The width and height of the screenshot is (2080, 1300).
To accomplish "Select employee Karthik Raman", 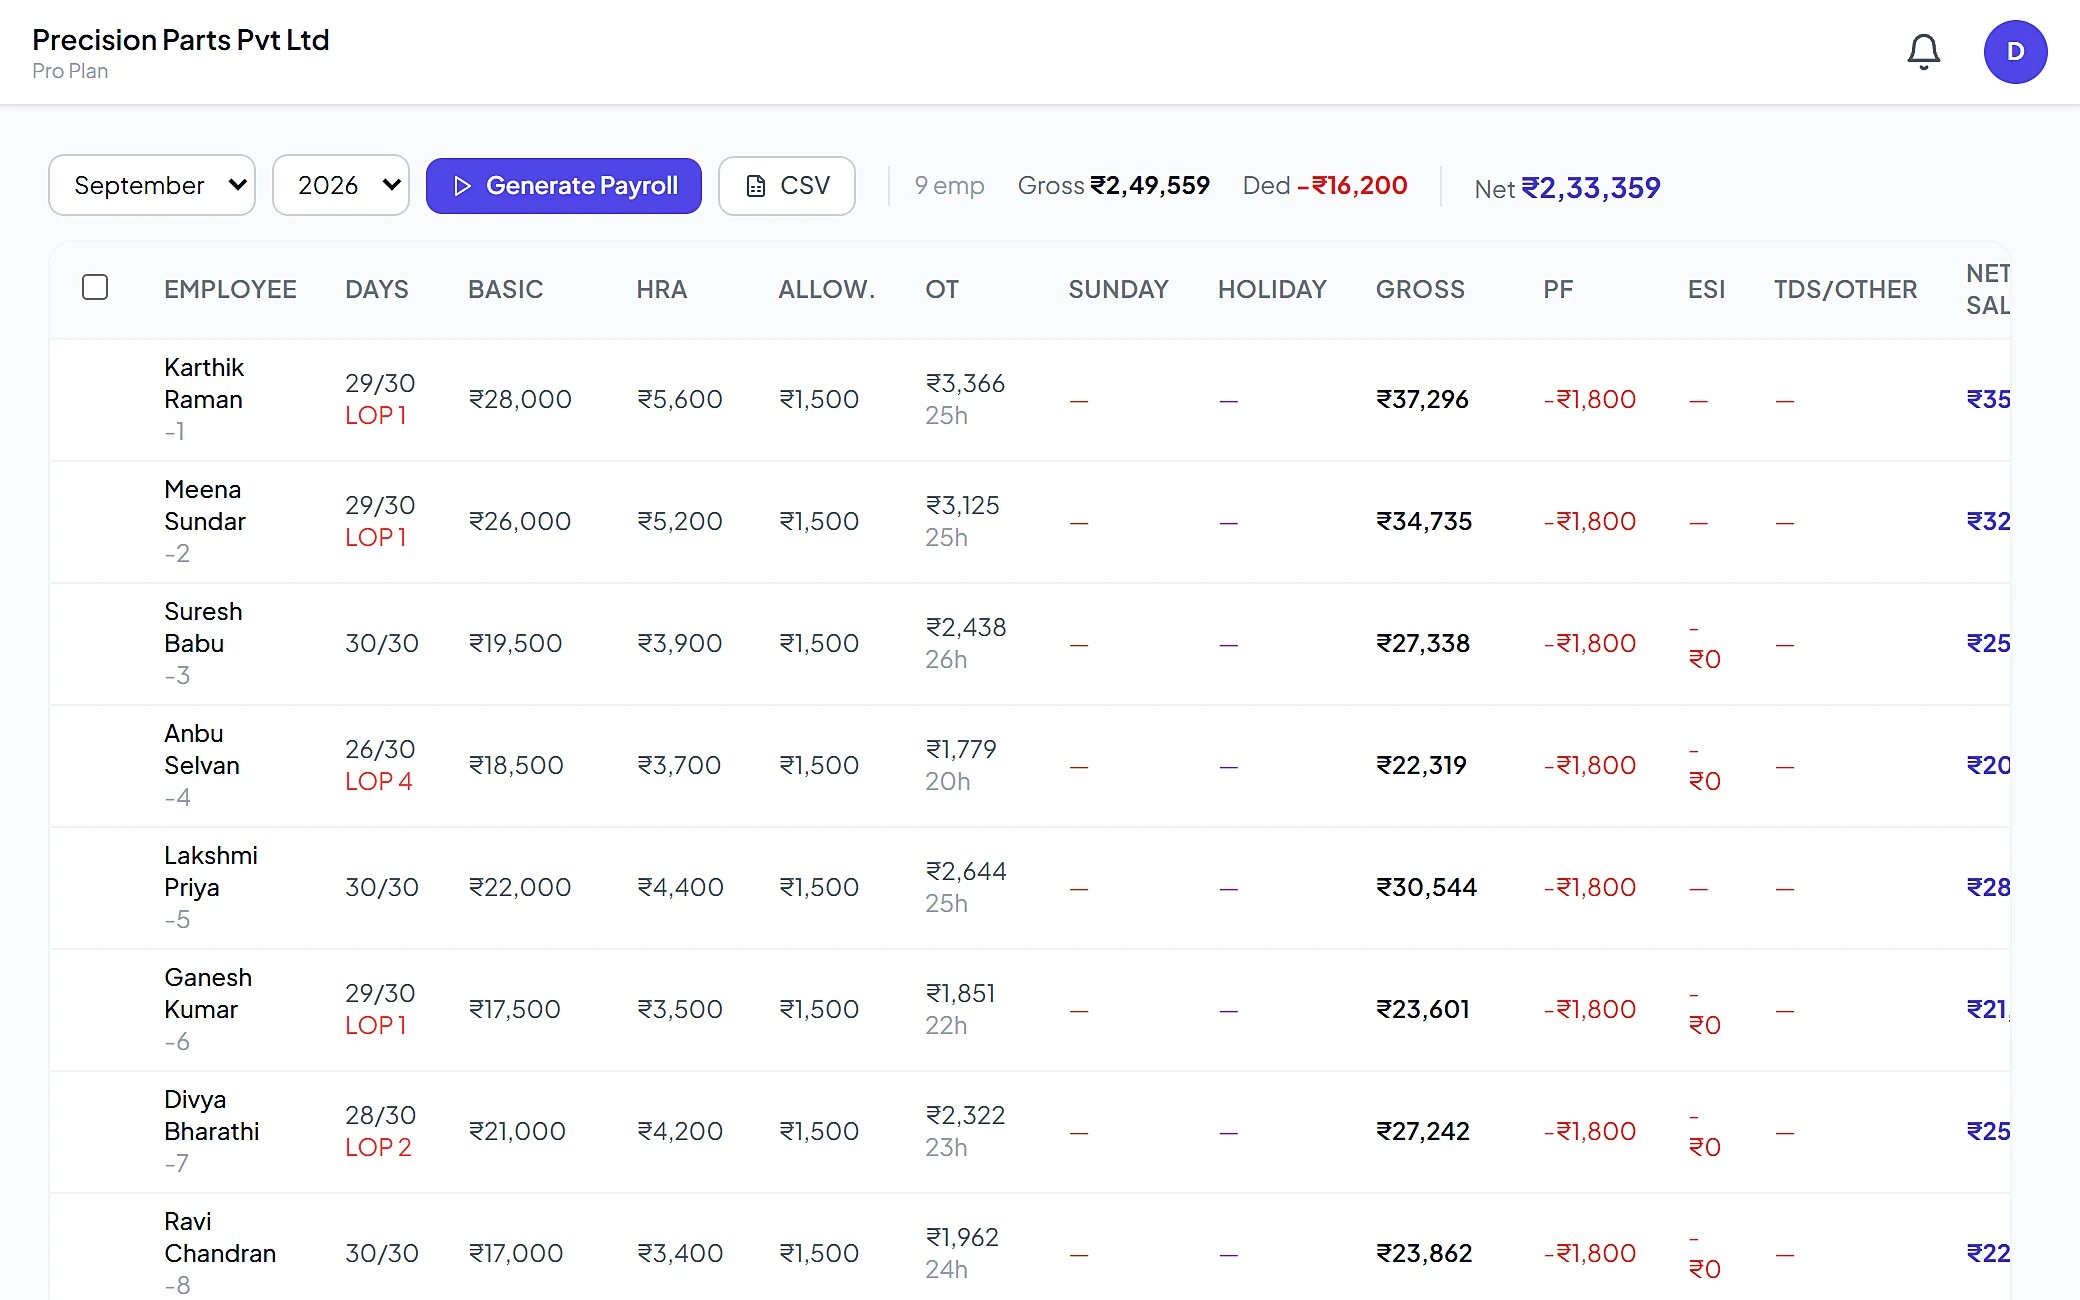I will [204, 384].
